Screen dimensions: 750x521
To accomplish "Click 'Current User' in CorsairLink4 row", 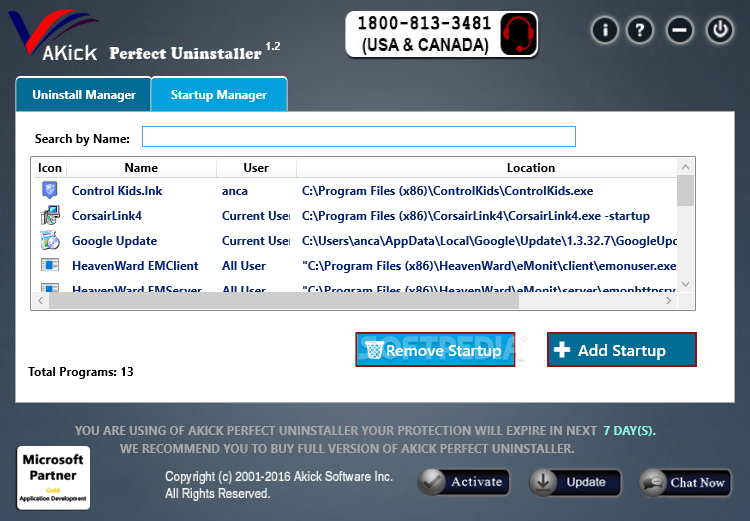I will click(x=255, y=216).
